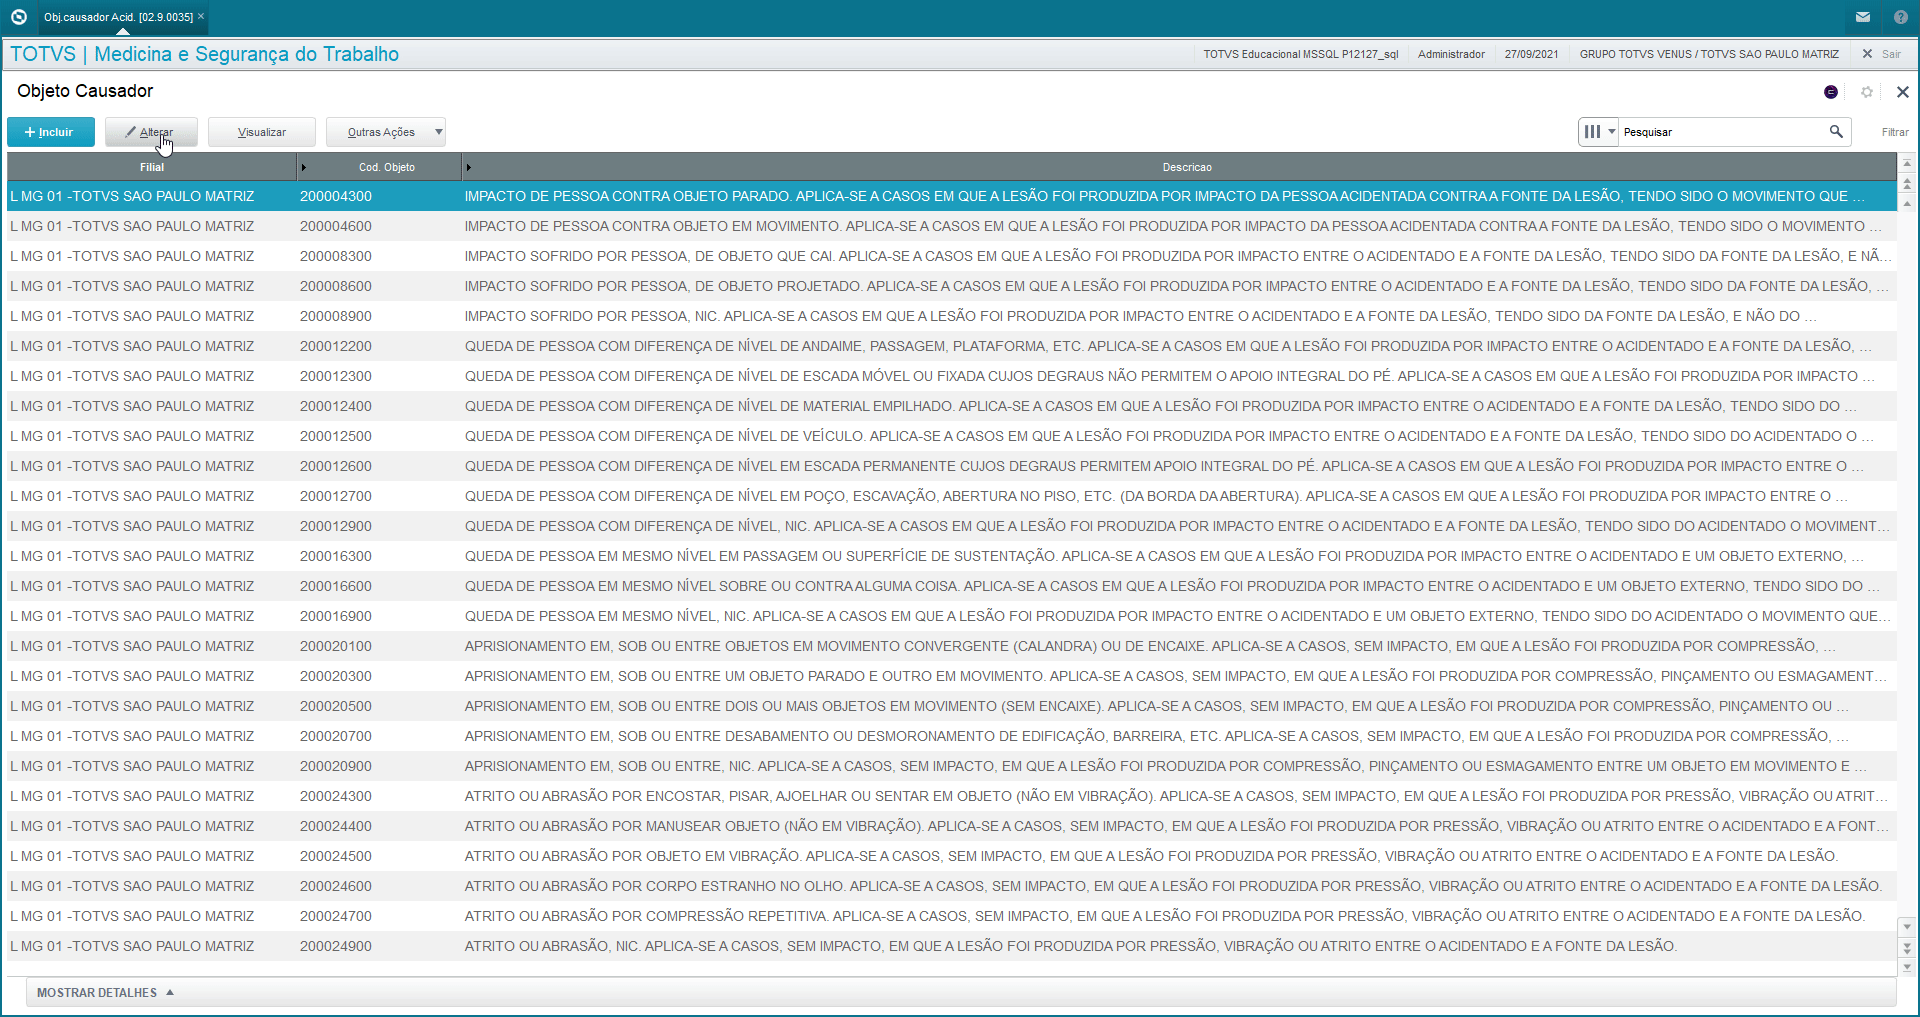
Task: Close the Objeto Causador panel
Action: (1902, 92)
